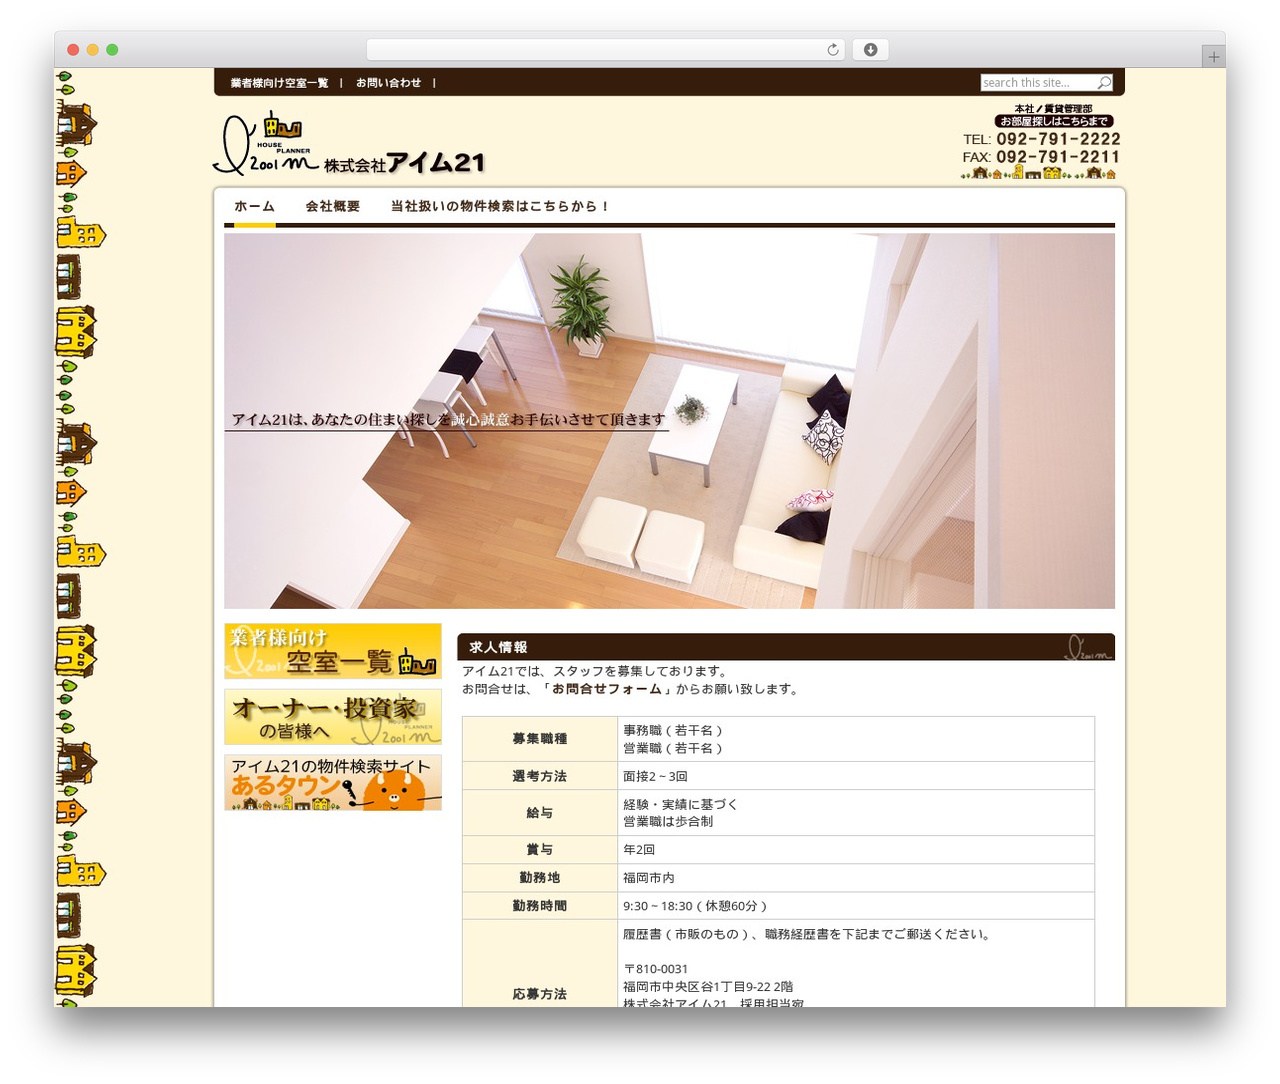
Task: Click the アイム21 company logo
Action: coord(349,145)
